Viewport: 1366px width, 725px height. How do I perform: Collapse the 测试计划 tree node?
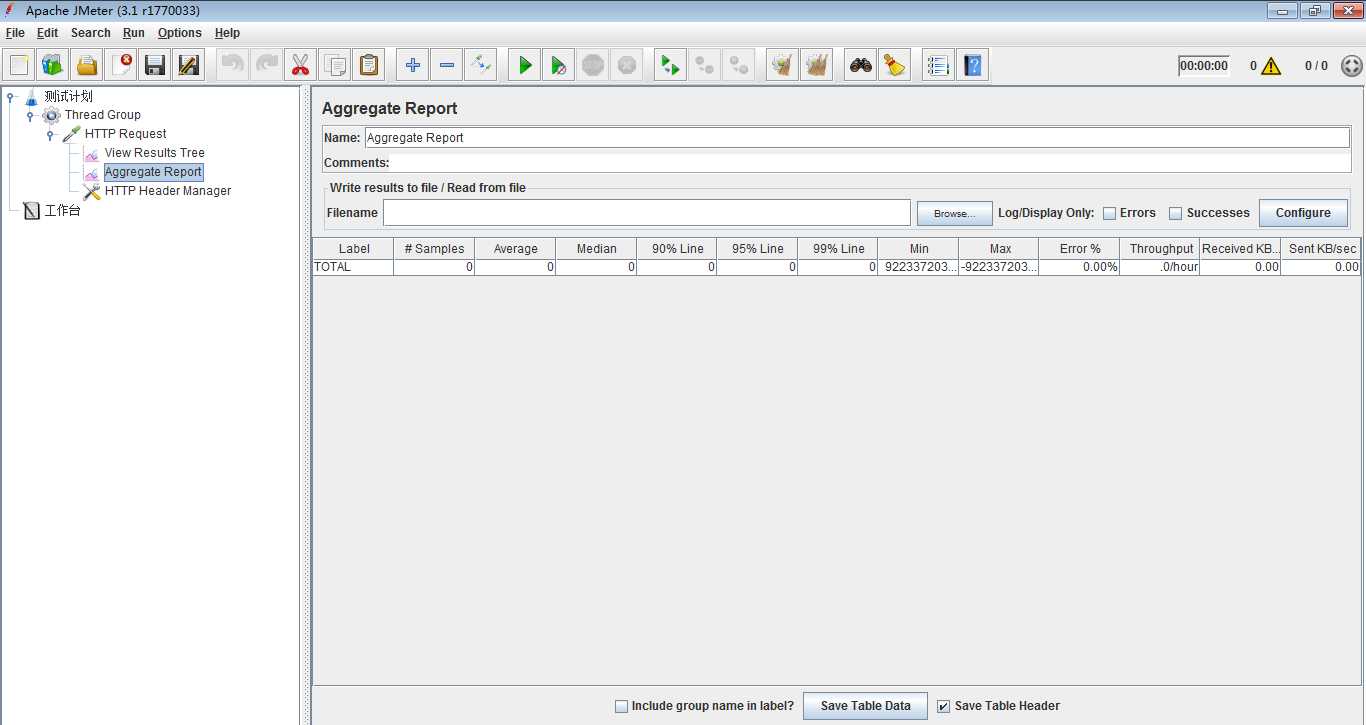(10, 97)
